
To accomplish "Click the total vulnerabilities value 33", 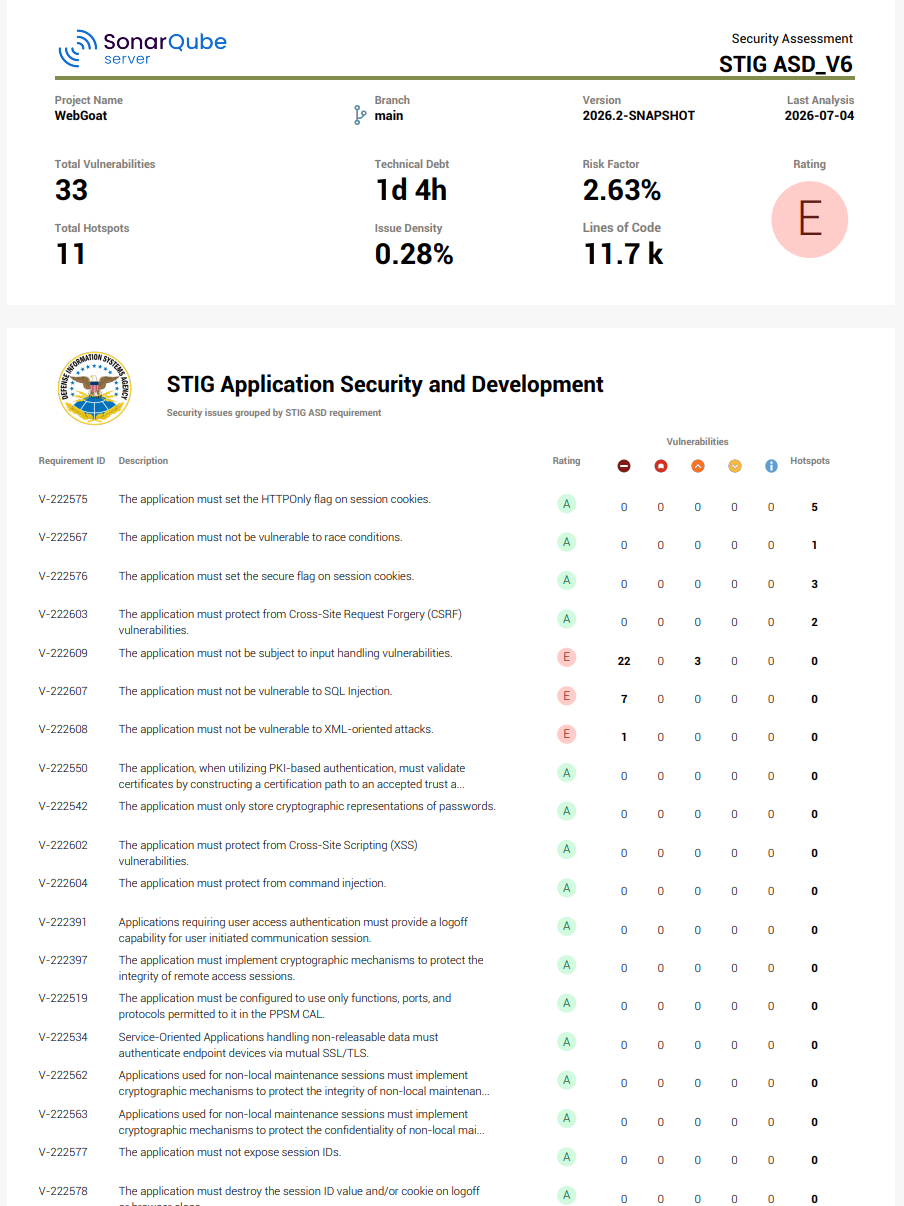I will (72, 190).
